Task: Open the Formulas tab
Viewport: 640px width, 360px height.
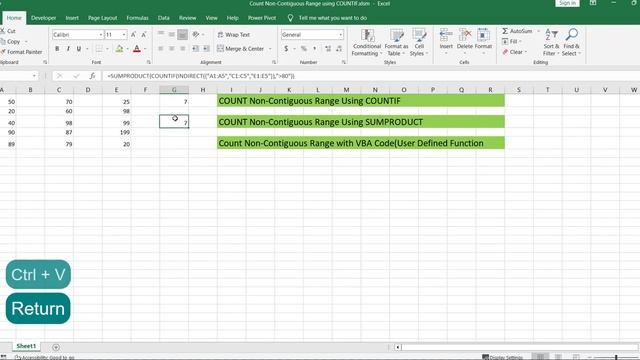Action: point(137,18)
